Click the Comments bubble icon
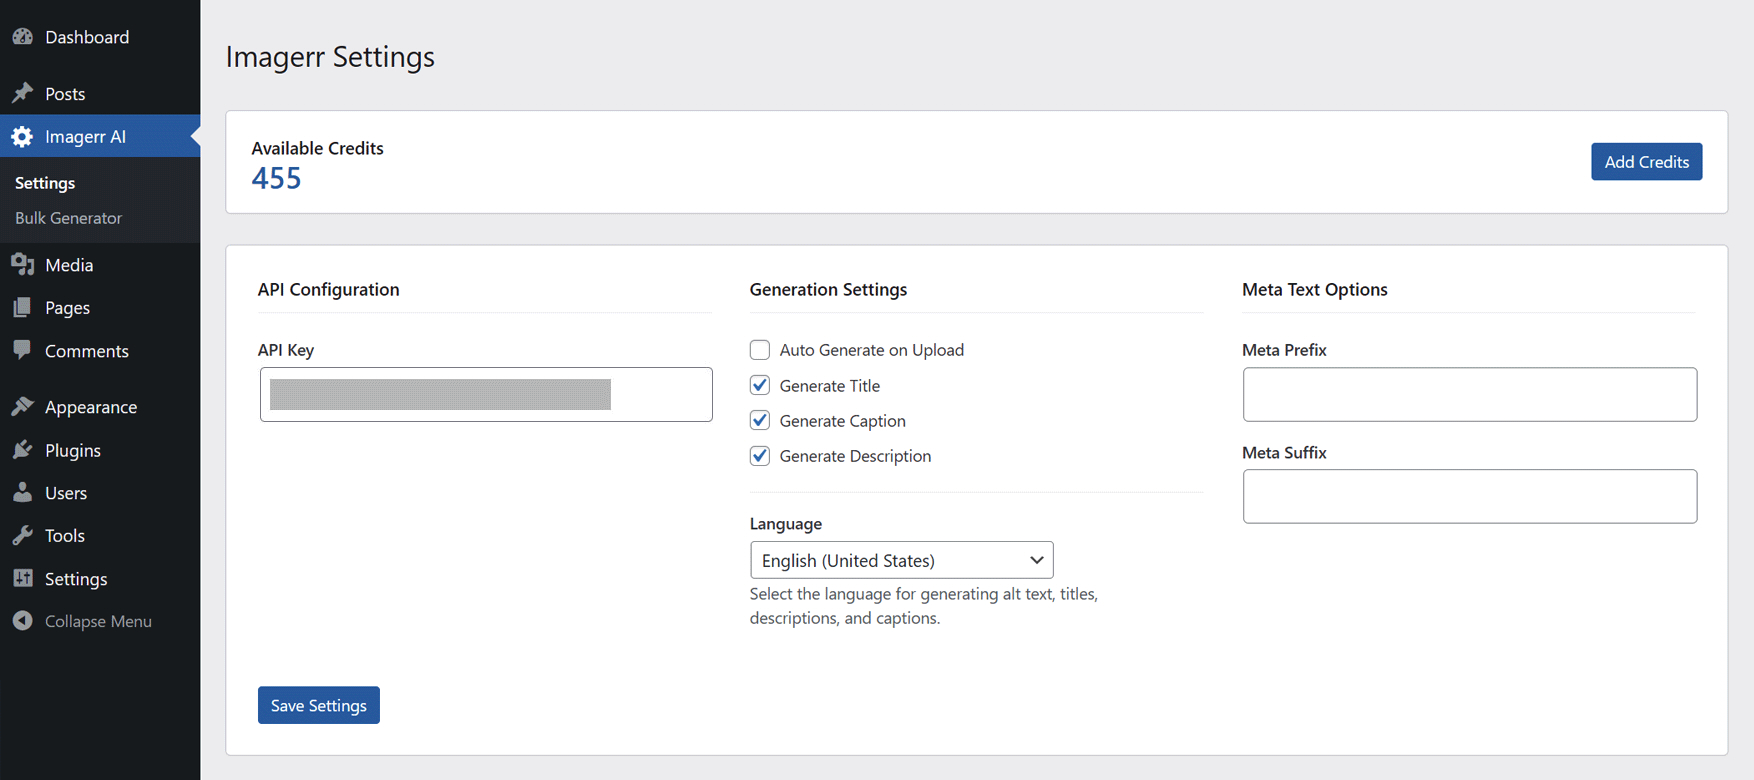1754x780 pixels. tap(23, 350)
